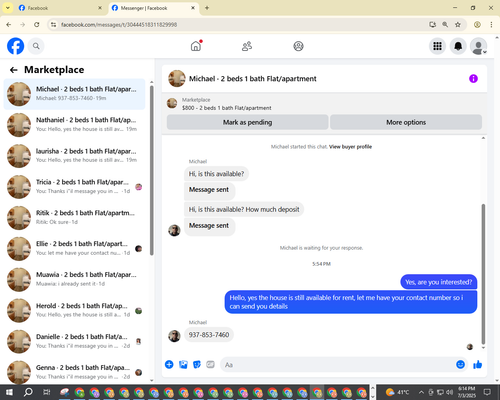This screenshot has height=400, width=500.
Task: Open the Friends icon
Action: 247,46
